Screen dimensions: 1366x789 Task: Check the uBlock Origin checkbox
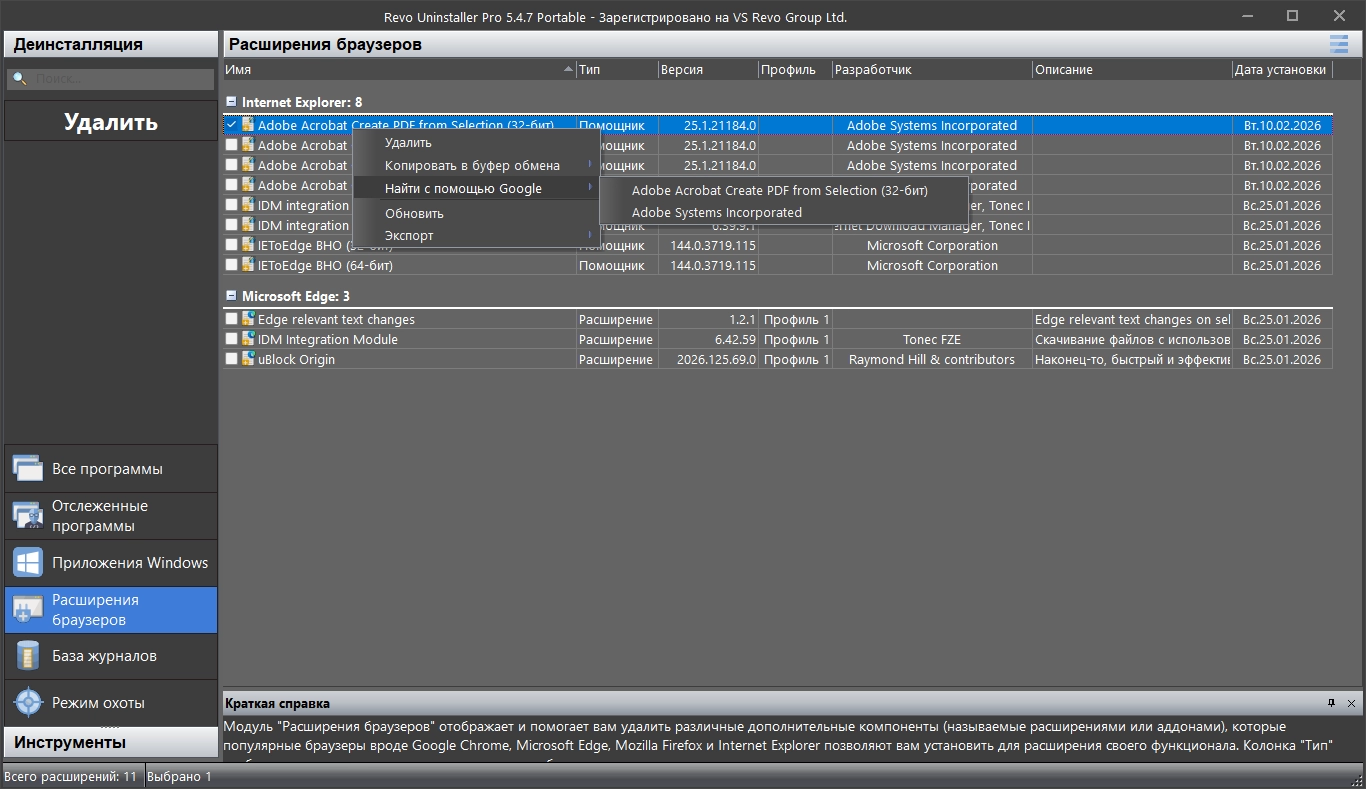point(232,359)
